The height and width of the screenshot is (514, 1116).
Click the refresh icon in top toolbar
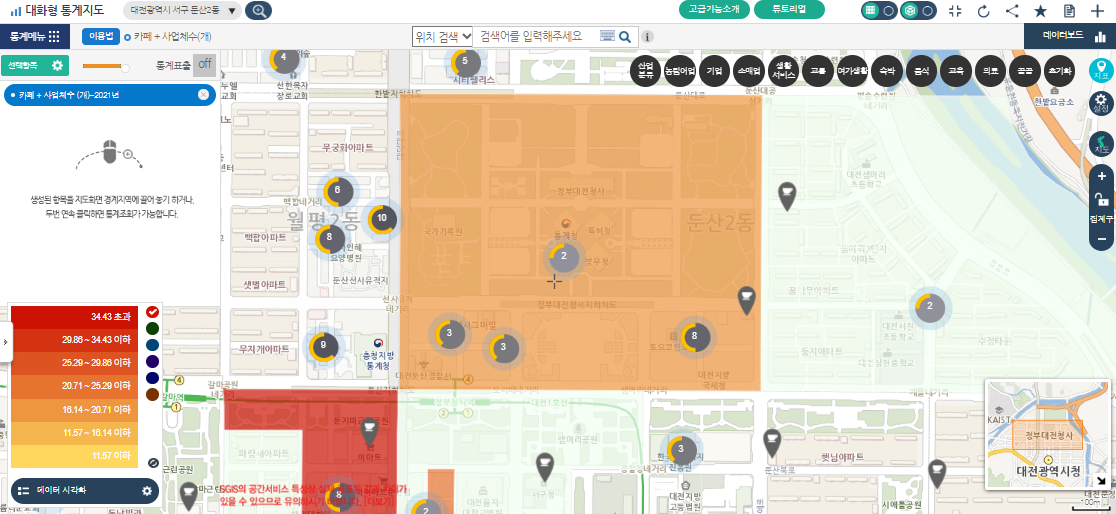[983, 11]
